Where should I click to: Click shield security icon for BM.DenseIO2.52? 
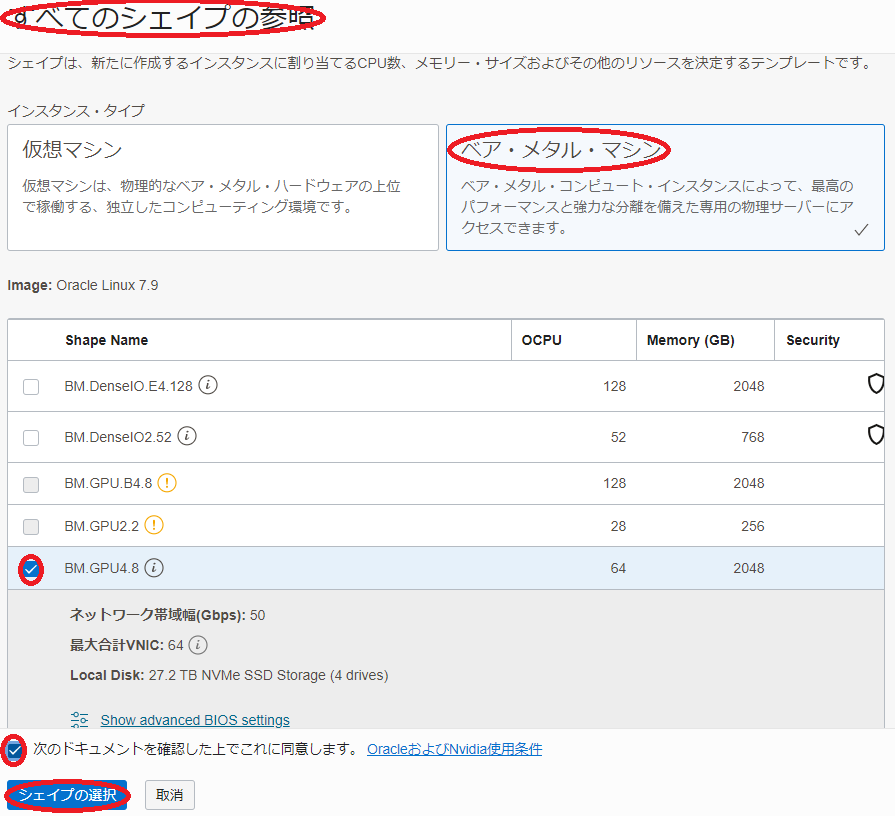tap(875, 435)
